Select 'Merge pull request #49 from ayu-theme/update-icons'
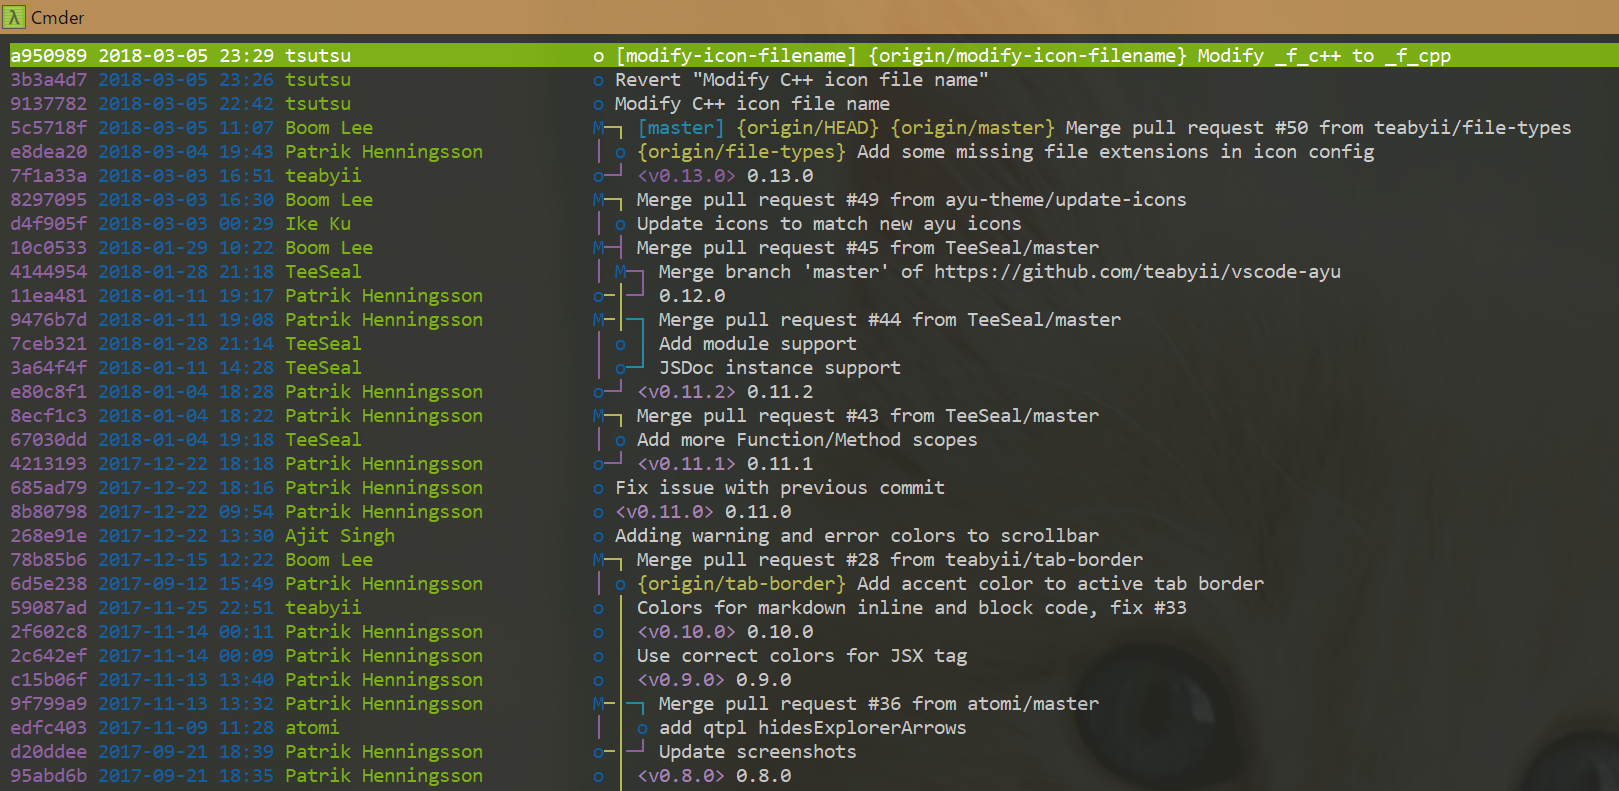The image size is (1619, 791). [912, 200]
